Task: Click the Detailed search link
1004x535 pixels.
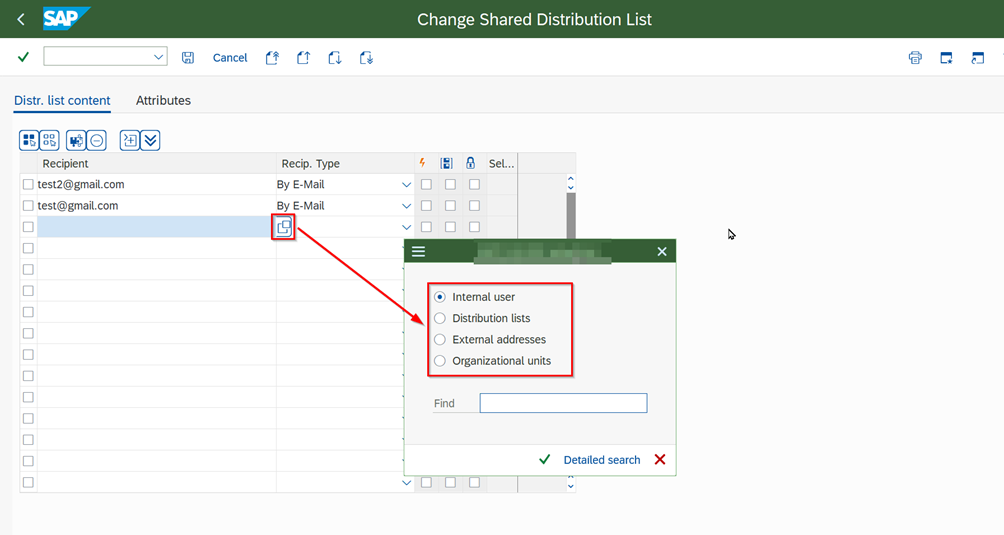Action: pos(601,460)
